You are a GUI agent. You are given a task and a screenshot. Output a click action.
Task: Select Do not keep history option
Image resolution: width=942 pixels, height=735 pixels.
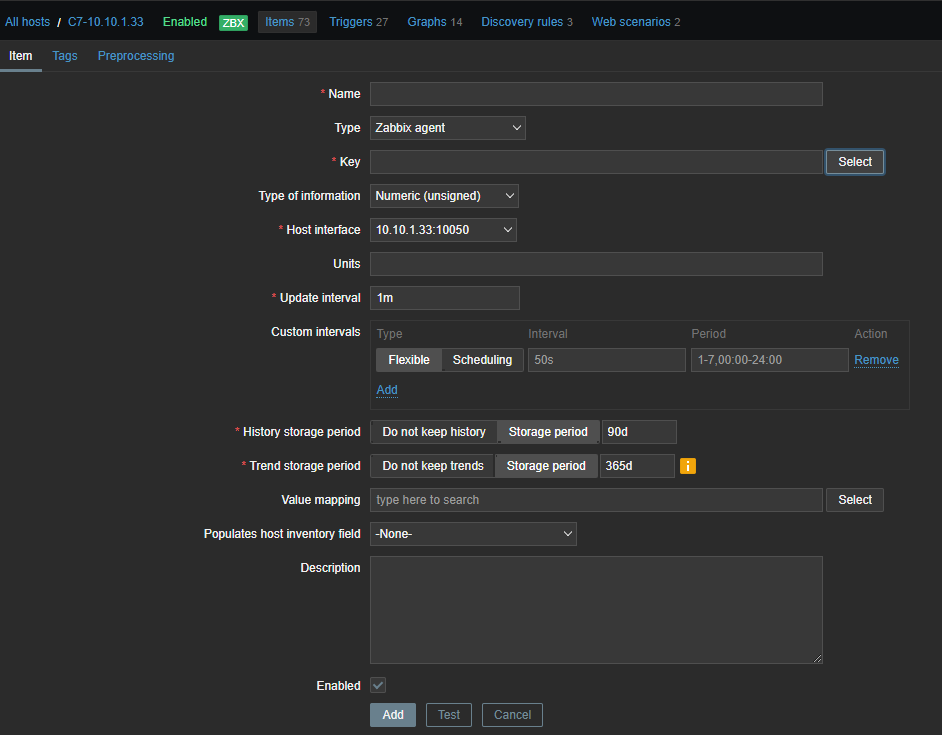[x=434, y=432]
